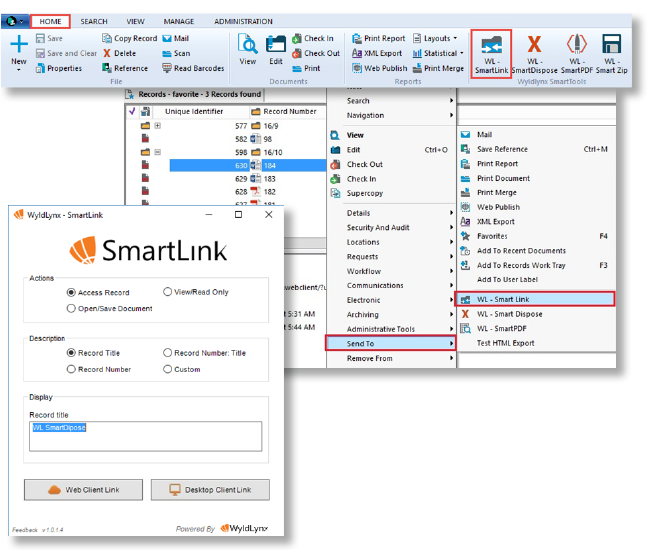The image size is (650, 550).
Task: Choose Add To Records Work Tray
Action: point(536,265)
